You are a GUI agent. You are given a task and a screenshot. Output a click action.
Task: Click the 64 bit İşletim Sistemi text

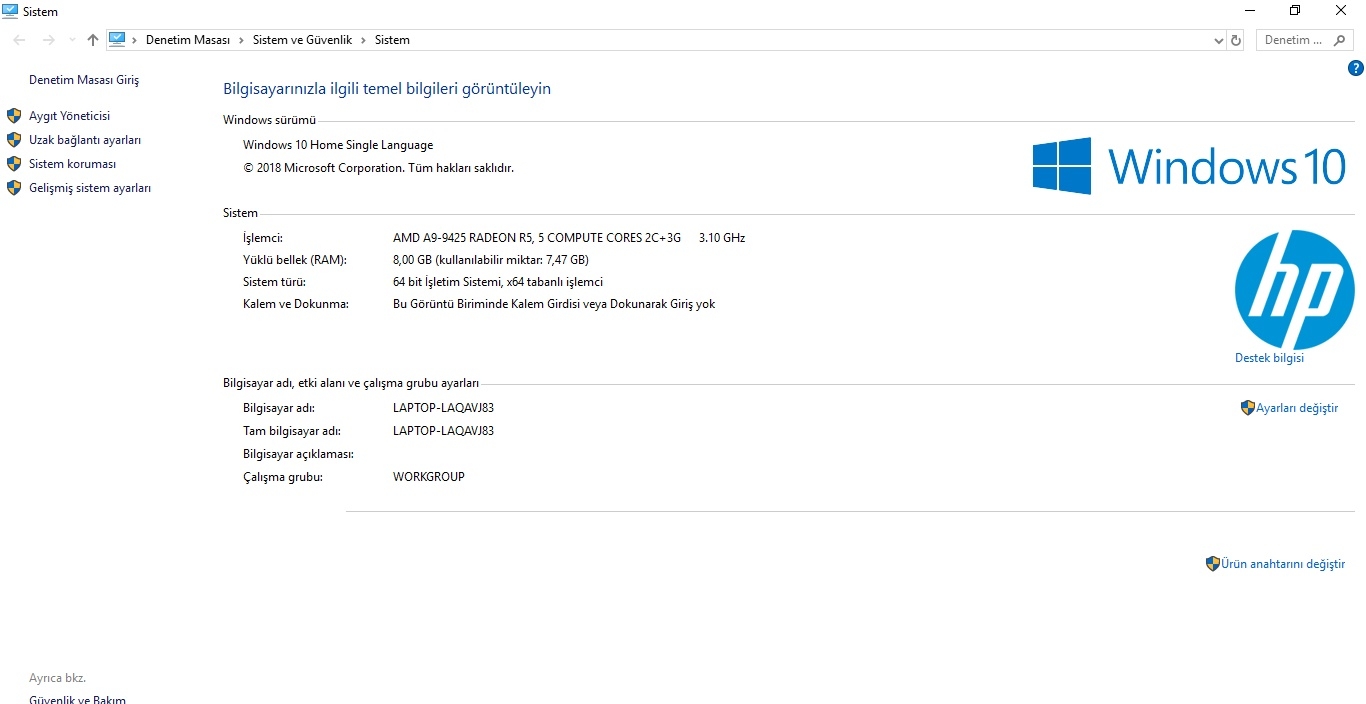[x=498, y=282]
